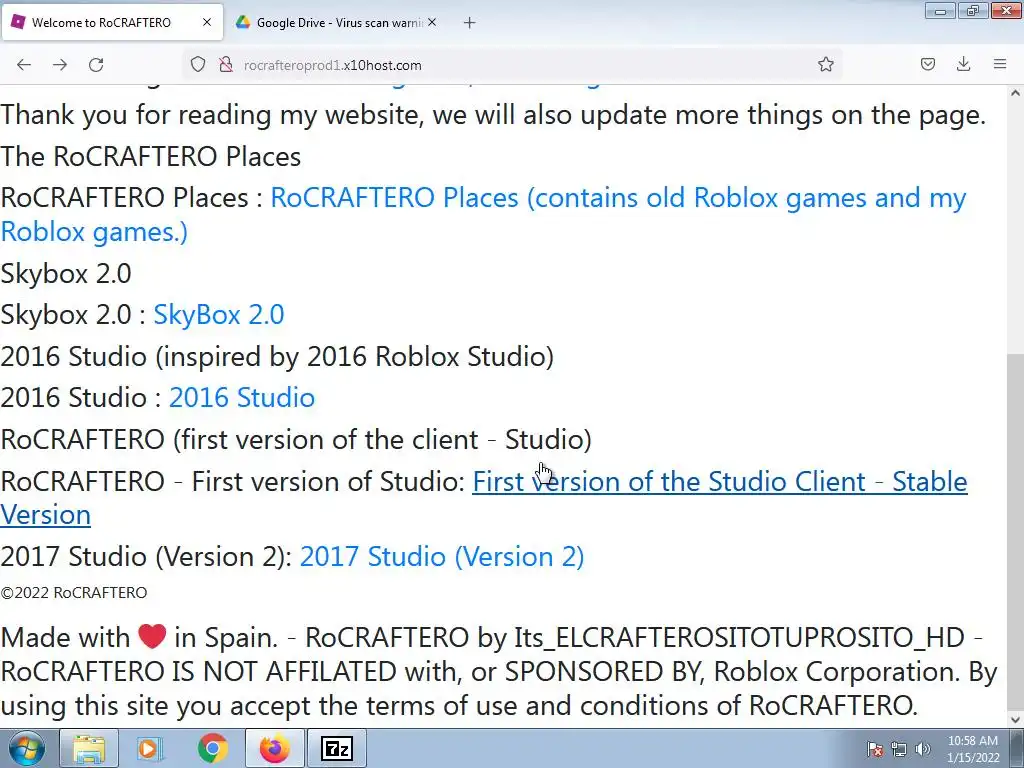
Task: Click the text "2016 Studio (inspired by 2016 Roblox Studio)"
Action: pos(277,357)
